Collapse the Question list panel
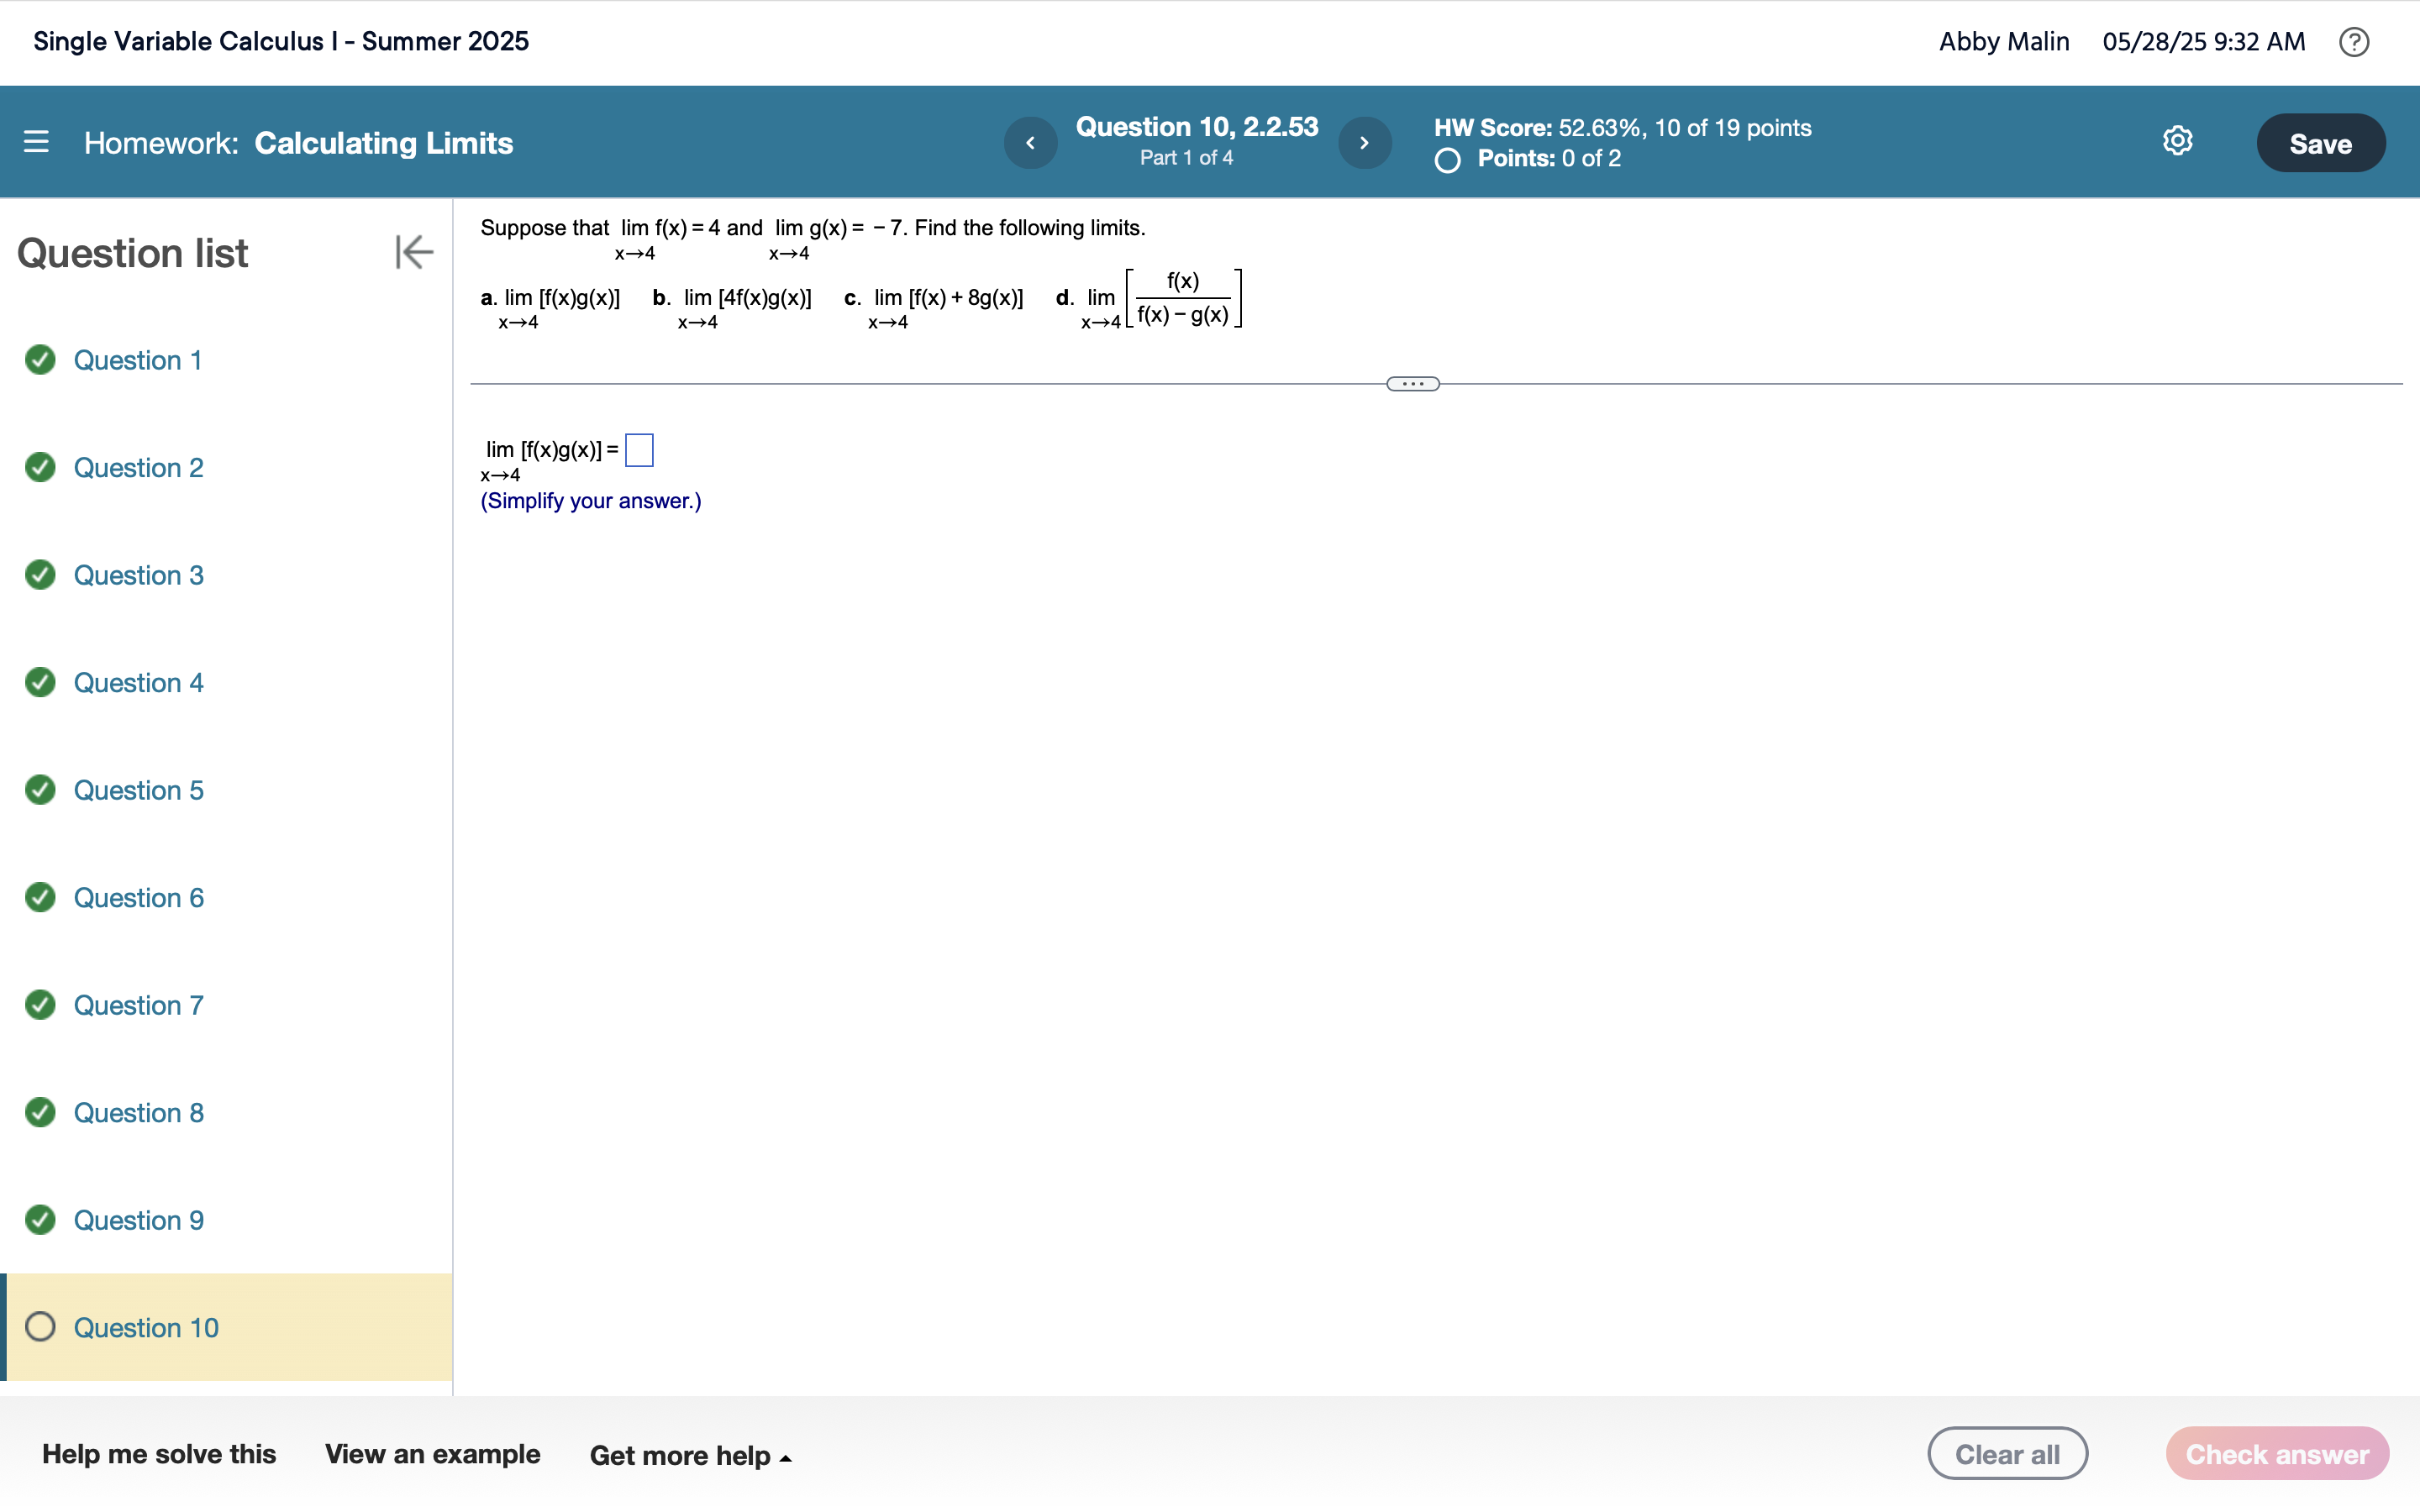This screenshot has height=1512, width=2420. click(x=413, y=252)
